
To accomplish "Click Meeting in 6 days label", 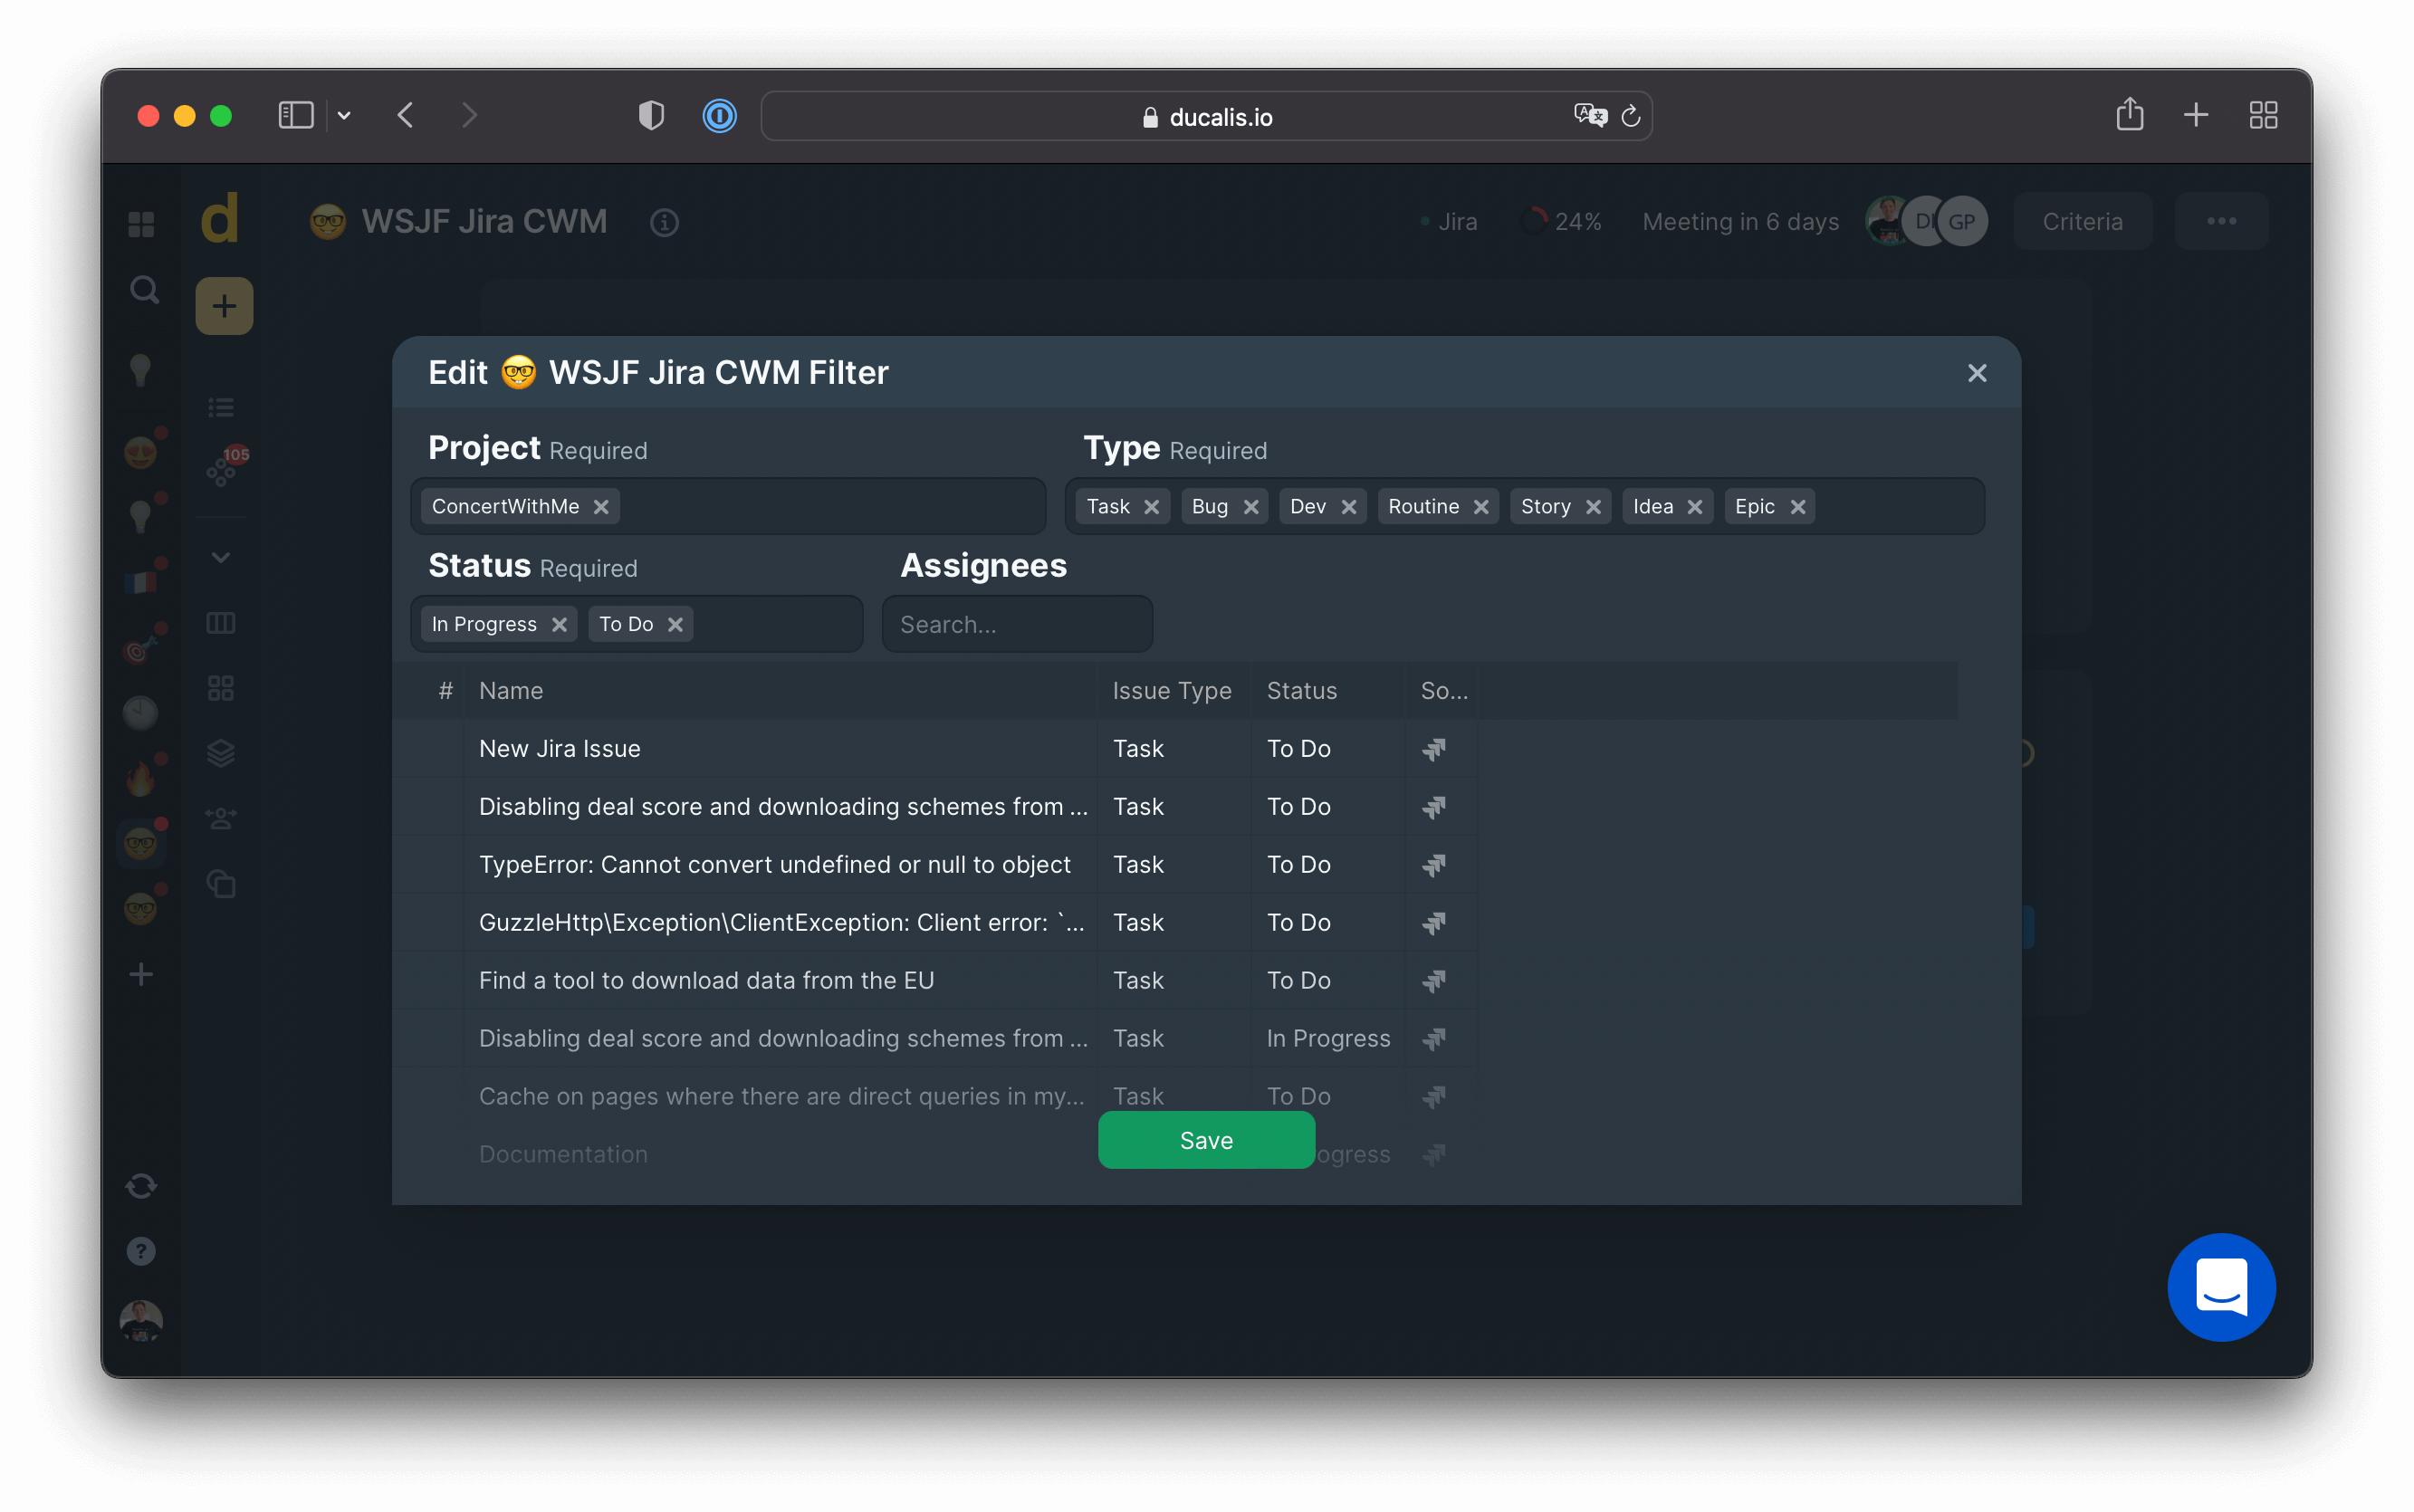I will (x=1740, y=222).
